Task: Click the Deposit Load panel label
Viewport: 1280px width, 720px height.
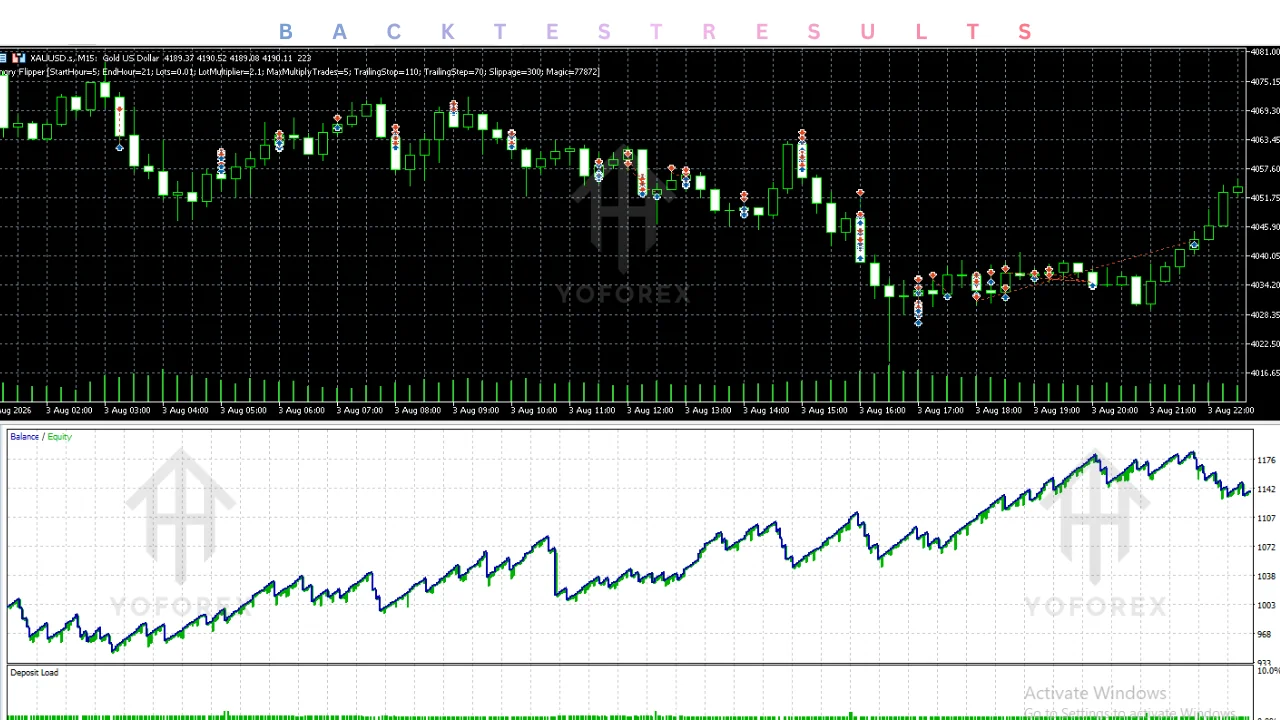Action: tap(34, 673)
